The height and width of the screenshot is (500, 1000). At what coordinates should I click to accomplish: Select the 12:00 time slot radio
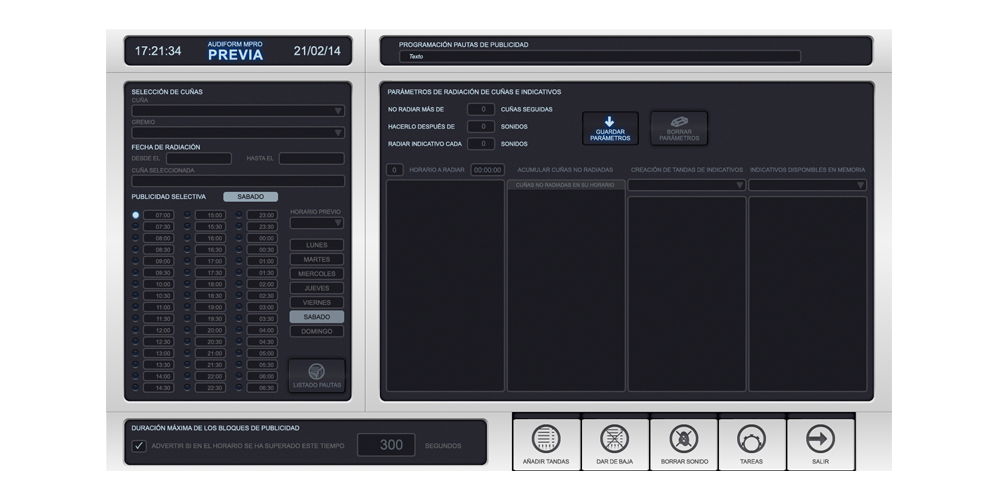[x=135, y=330]
